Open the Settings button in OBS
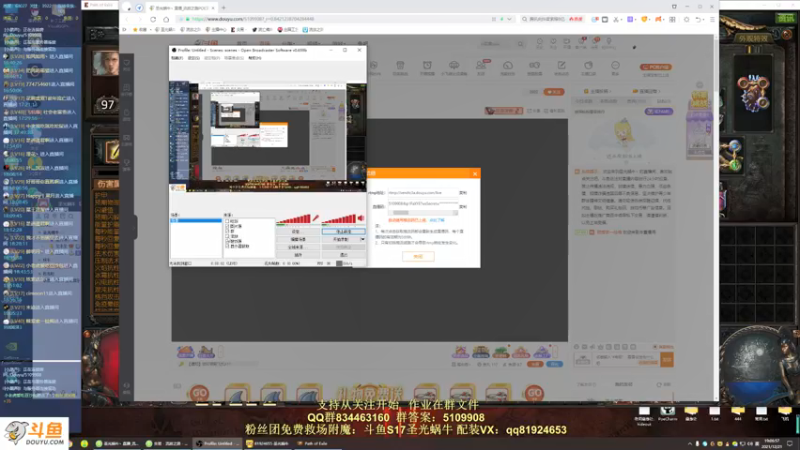The image size is (800, 450). point(298,232)
